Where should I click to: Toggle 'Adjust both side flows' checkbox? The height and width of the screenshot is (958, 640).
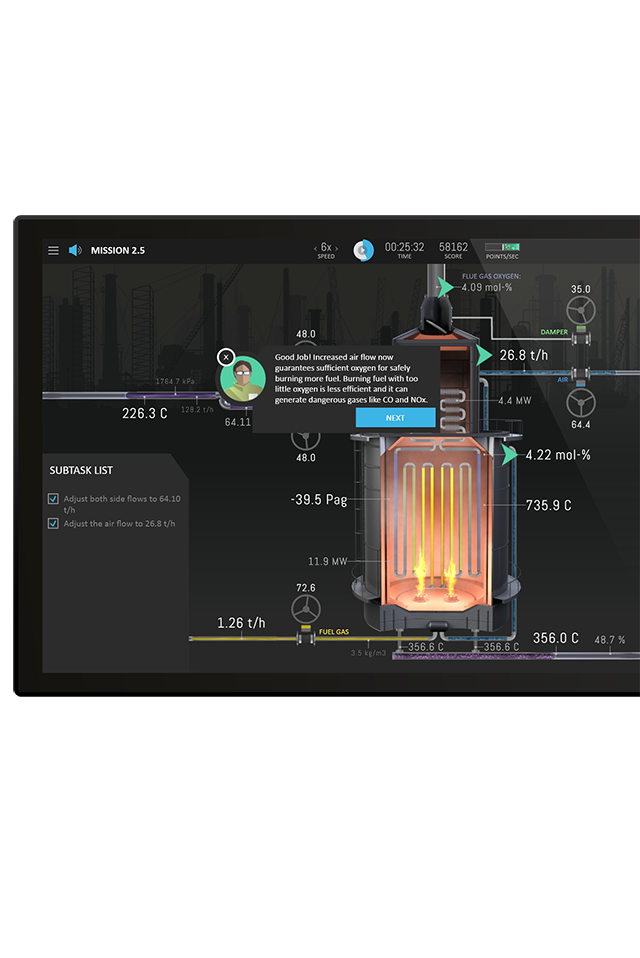pyautogui.click(x=53, y=499)
